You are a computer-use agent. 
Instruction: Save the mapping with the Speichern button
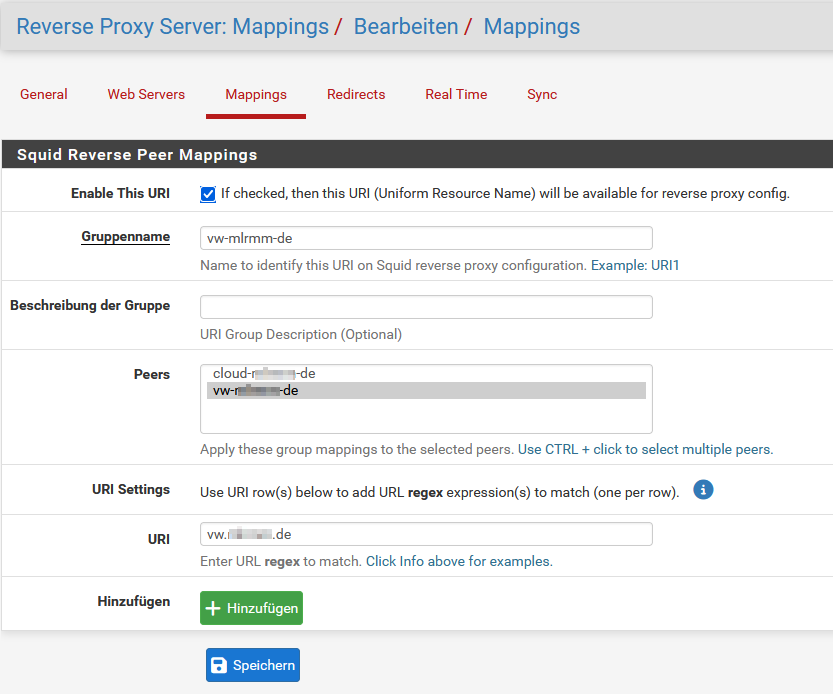[252, 665]
